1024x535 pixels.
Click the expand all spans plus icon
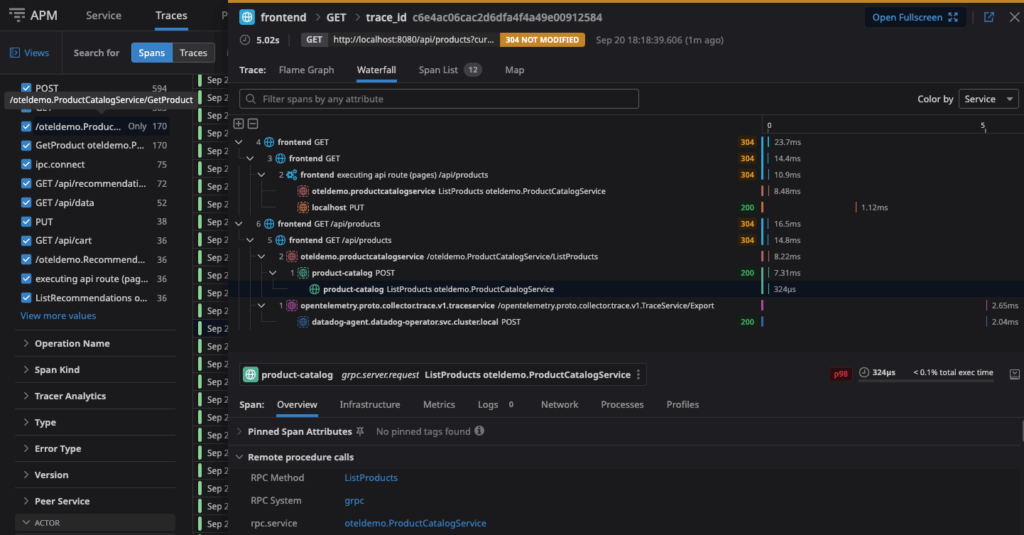(x=238, y=124)
